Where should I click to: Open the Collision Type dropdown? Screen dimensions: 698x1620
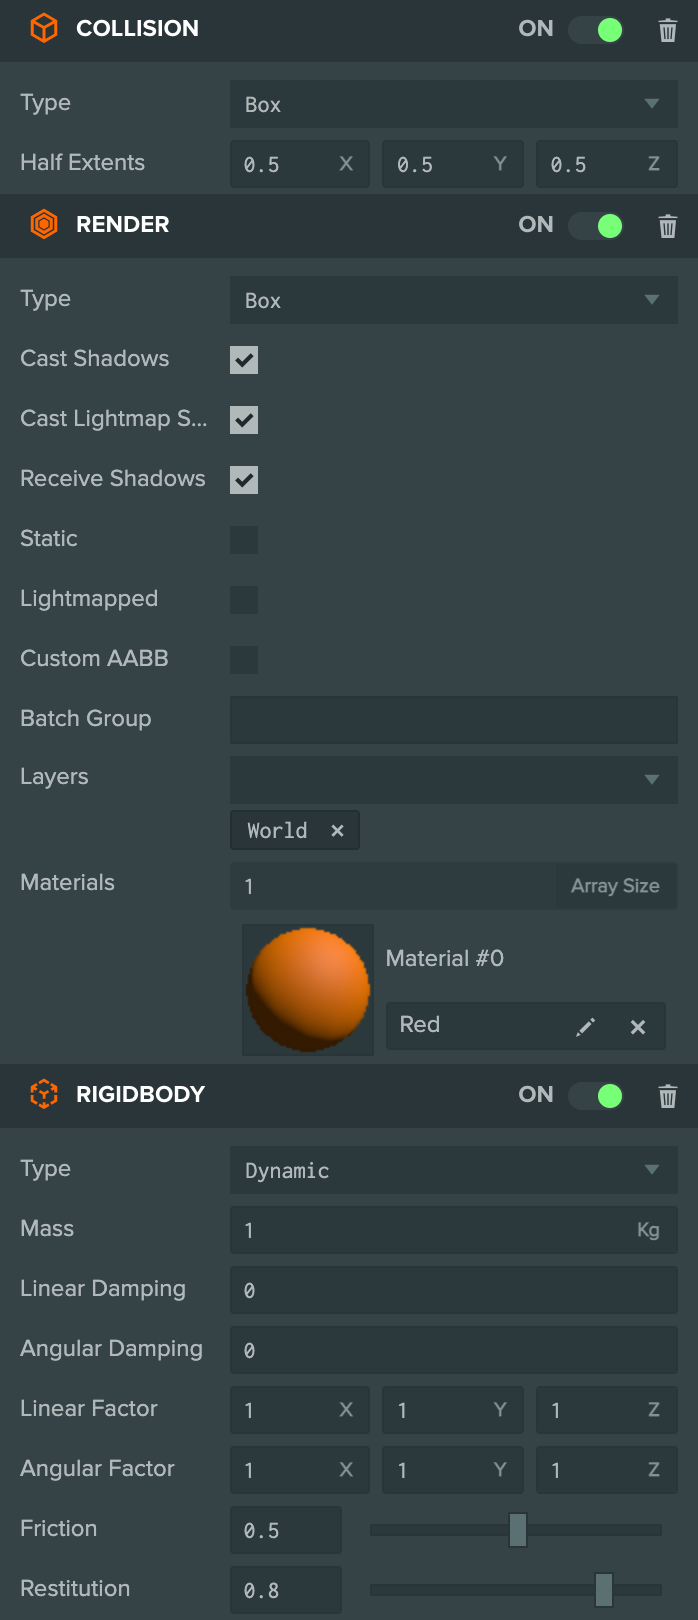[454, 104]
